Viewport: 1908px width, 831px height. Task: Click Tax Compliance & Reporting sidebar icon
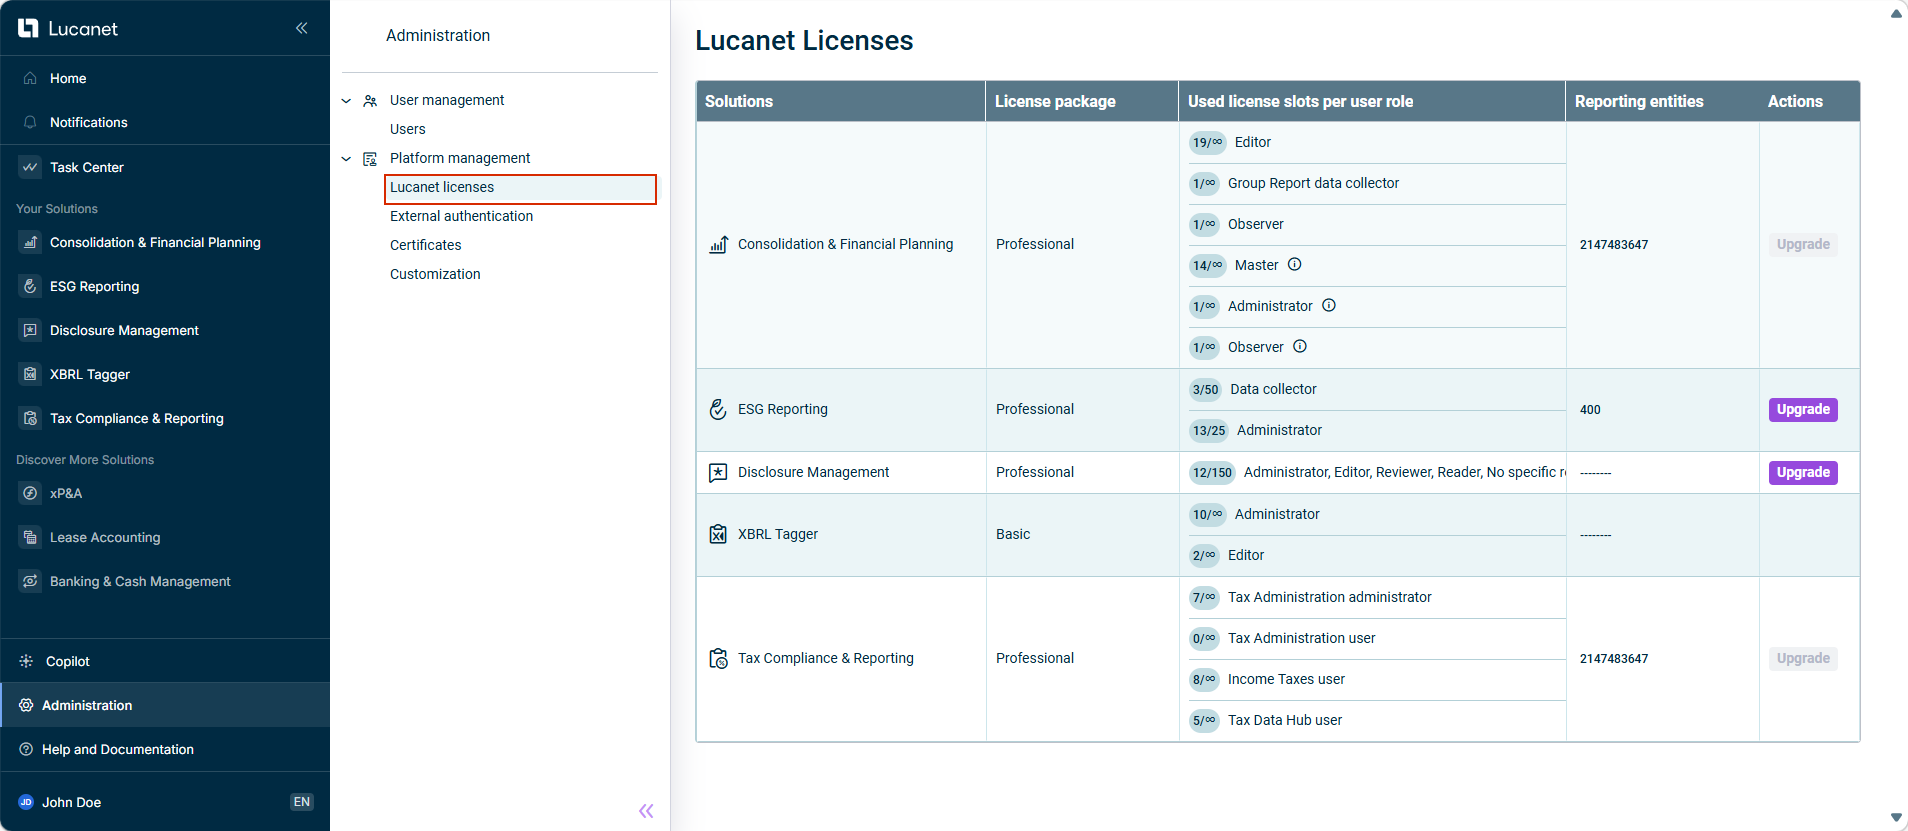pyautogui.click(x=30, y=418)
